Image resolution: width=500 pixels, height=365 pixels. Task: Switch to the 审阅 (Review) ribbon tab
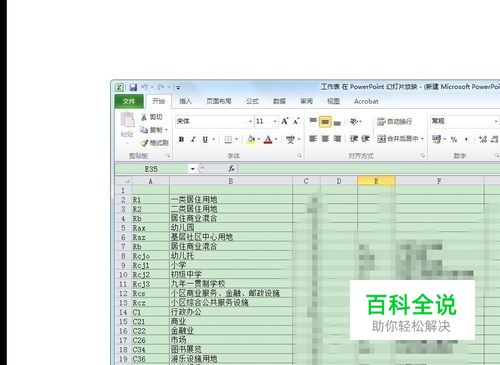(306, 101)
